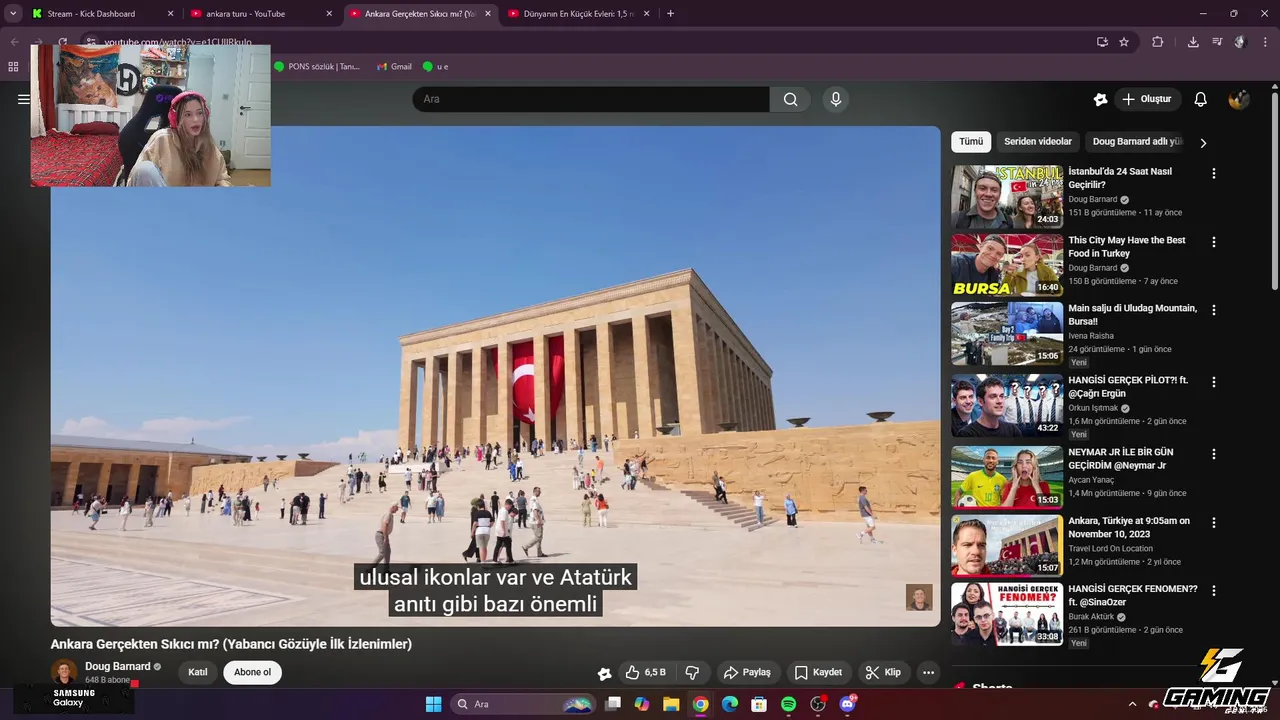Click the Windows taskbar search box

pos(523,704)
